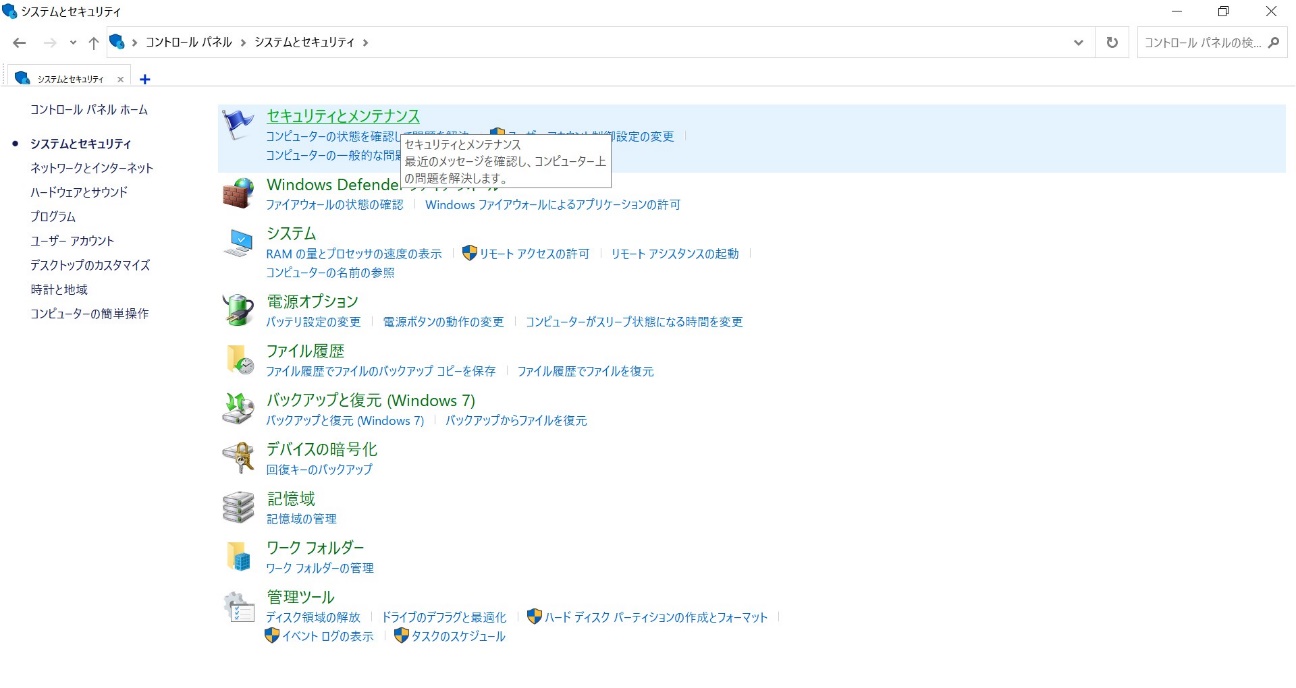Viewport: 1296px width, 688px height.
Task: Click the システム computer monitor icon
Action: pos(237,240)
